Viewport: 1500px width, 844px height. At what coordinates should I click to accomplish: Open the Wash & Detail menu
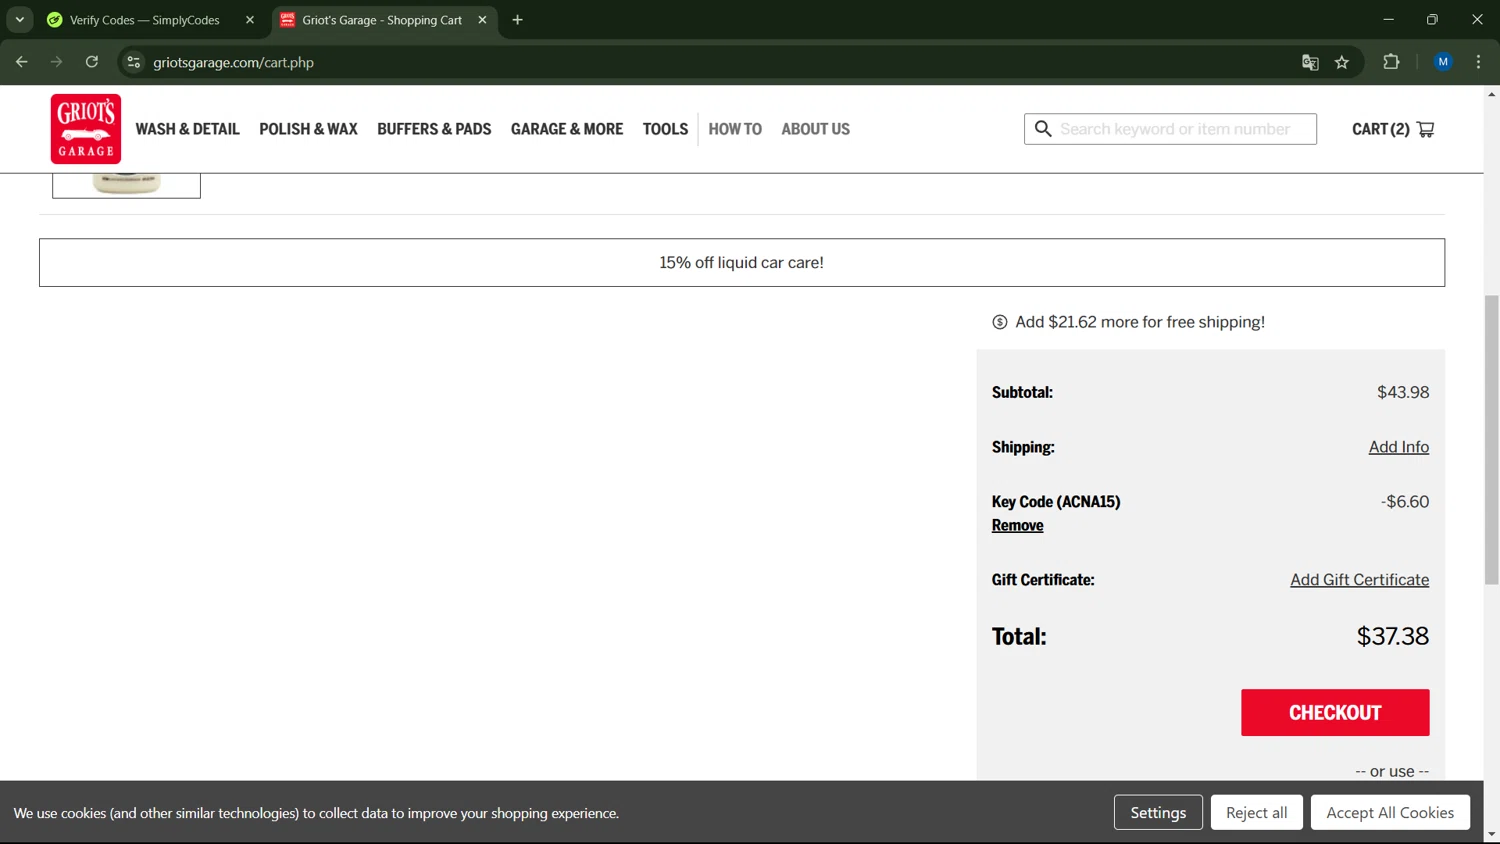coord(188,129)
